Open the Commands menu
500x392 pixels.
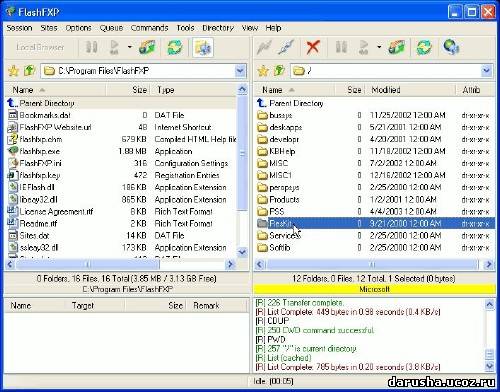tap(149, 28)
